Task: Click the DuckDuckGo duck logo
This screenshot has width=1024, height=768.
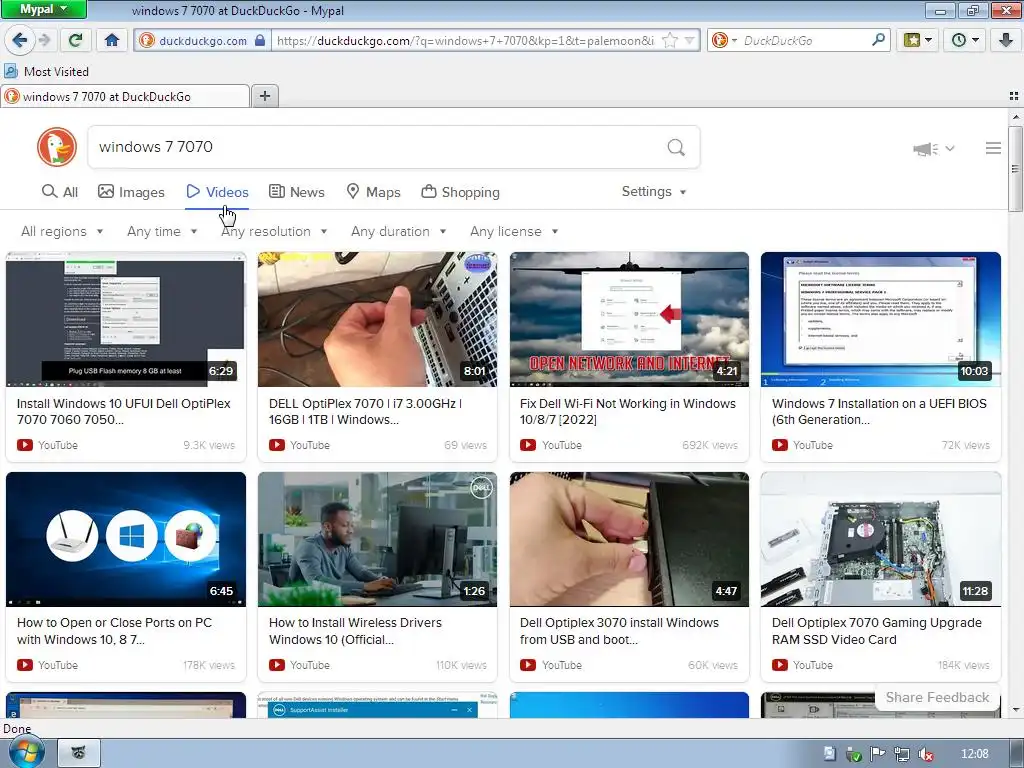Action: [x=57, y=146]
